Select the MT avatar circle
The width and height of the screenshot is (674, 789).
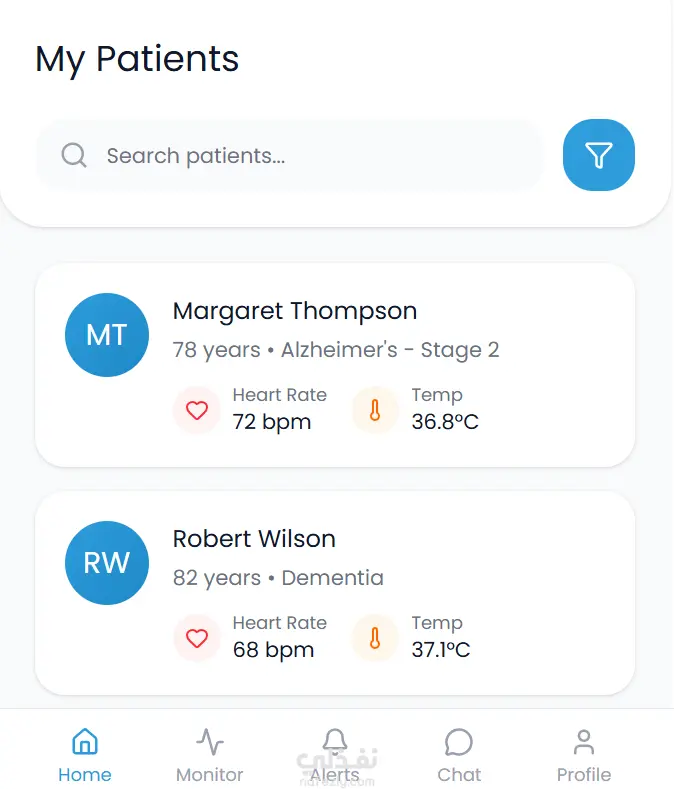107,335
